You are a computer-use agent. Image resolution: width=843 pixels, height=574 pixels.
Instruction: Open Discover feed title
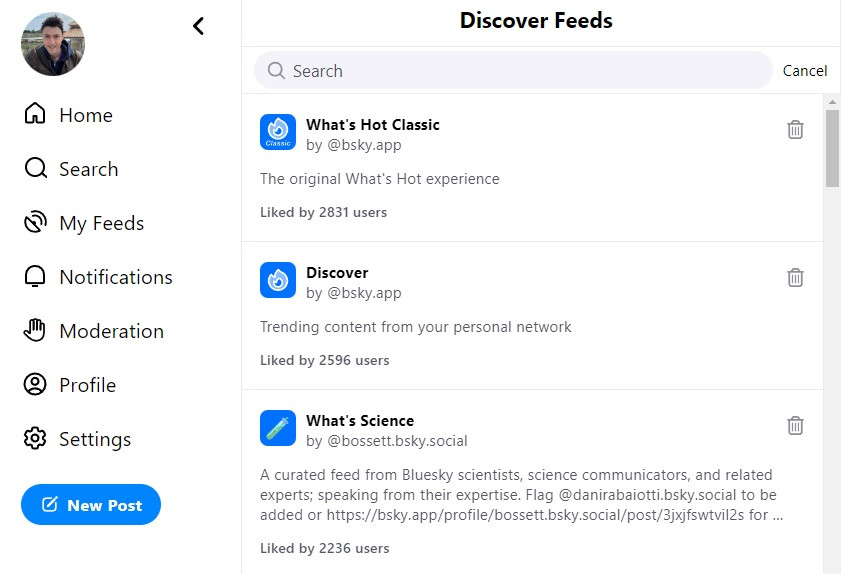[x=337, y=272]
